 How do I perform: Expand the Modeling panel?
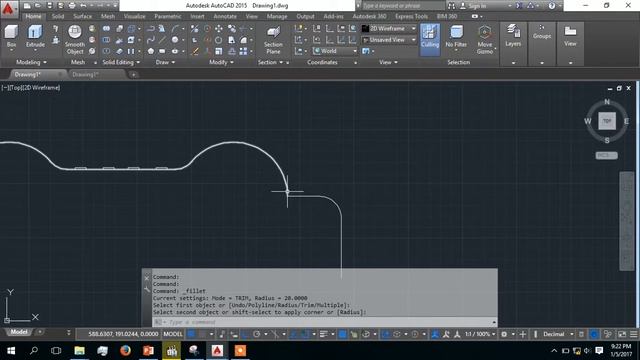coord(31,62)
